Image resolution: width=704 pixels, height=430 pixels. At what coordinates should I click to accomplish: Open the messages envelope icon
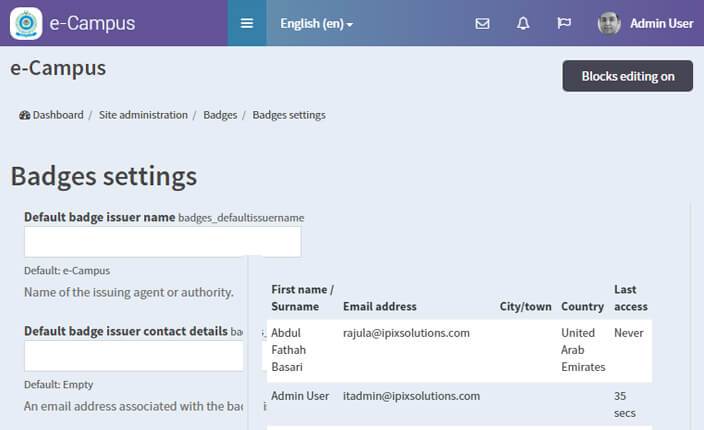tap(482, 23)
